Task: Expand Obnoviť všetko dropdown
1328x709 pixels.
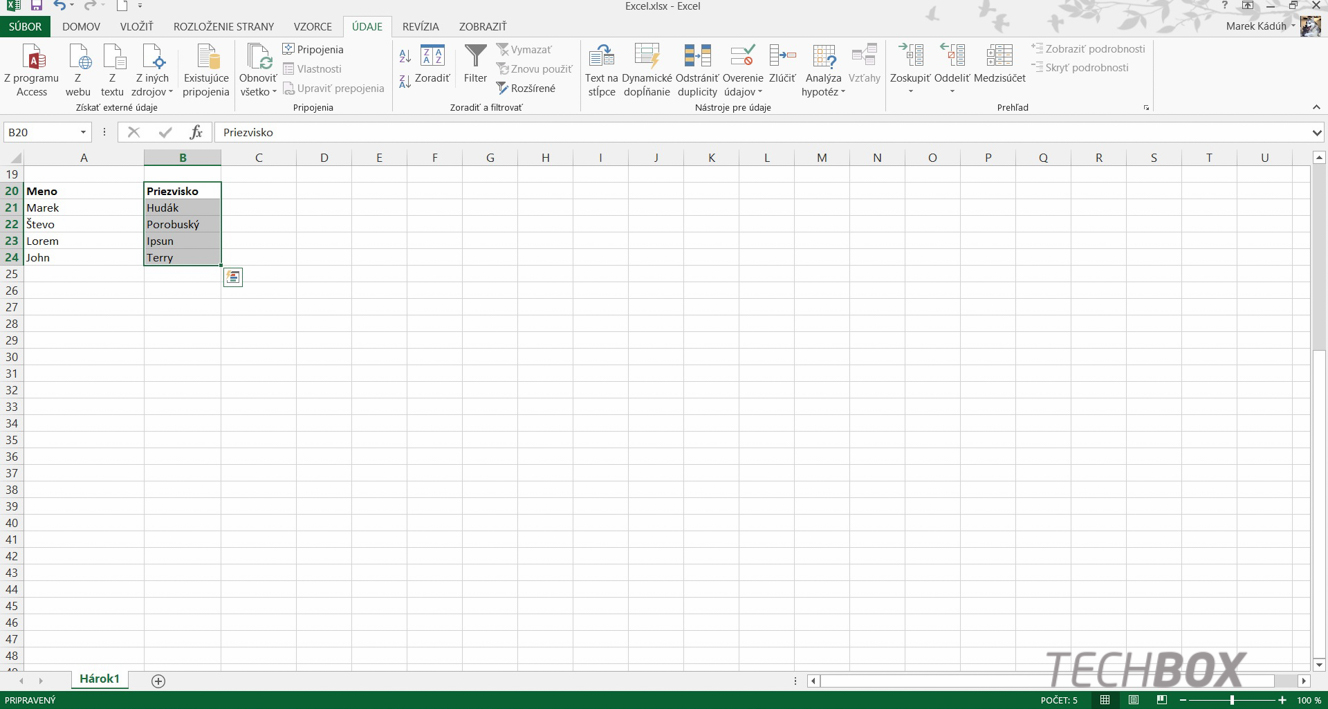Action: (258, 92)
